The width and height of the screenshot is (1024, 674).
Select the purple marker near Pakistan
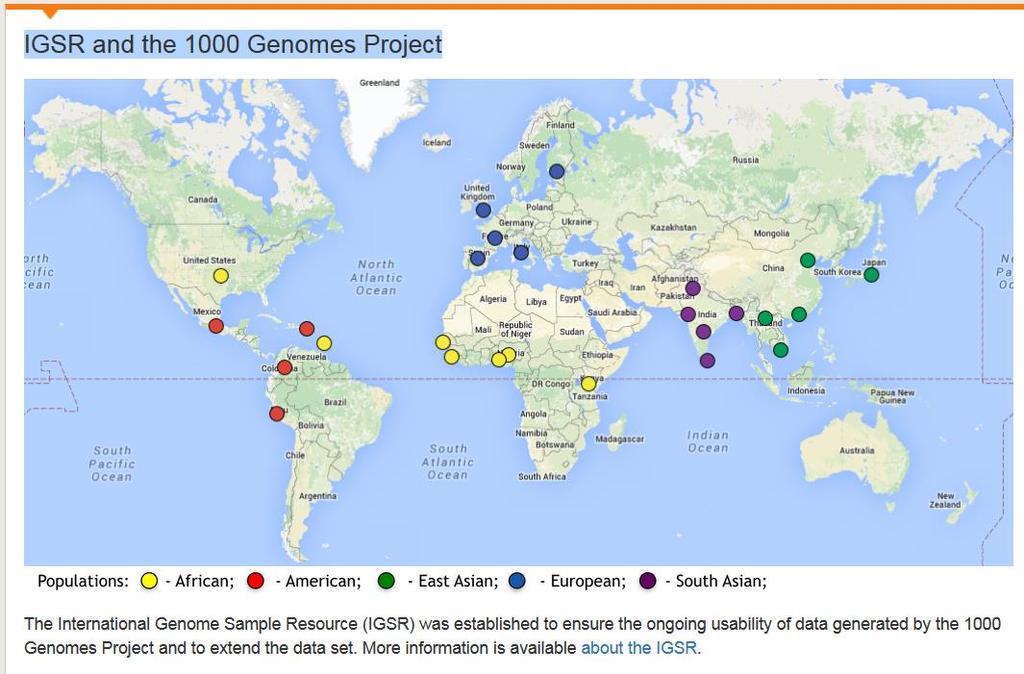[x=693, y=288]
